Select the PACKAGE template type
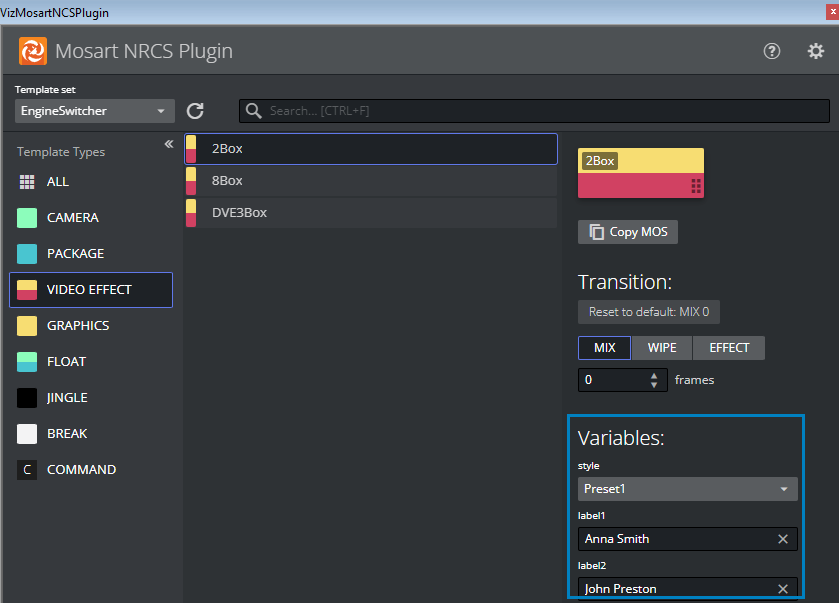This screenshot has width=839, height=603. coord(75,254)
